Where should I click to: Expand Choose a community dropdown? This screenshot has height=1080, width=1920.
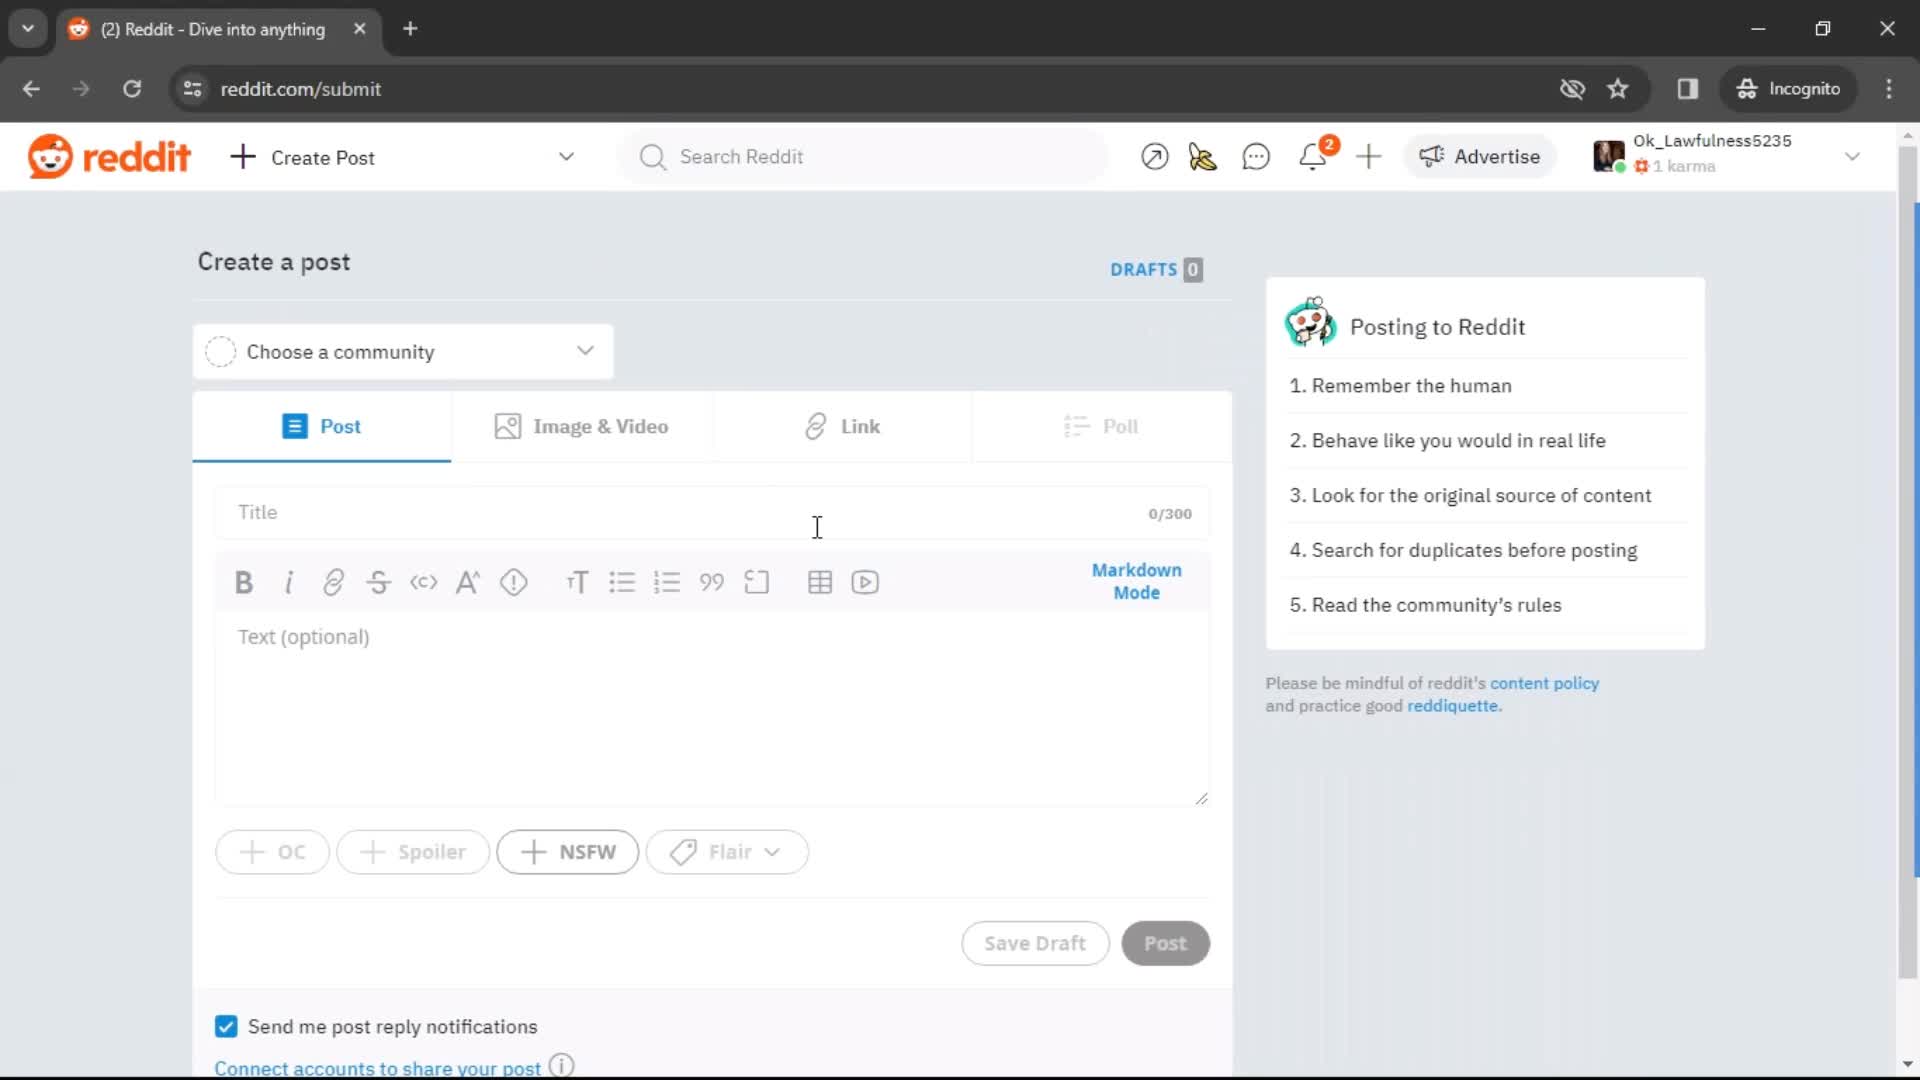coord(402,351)
